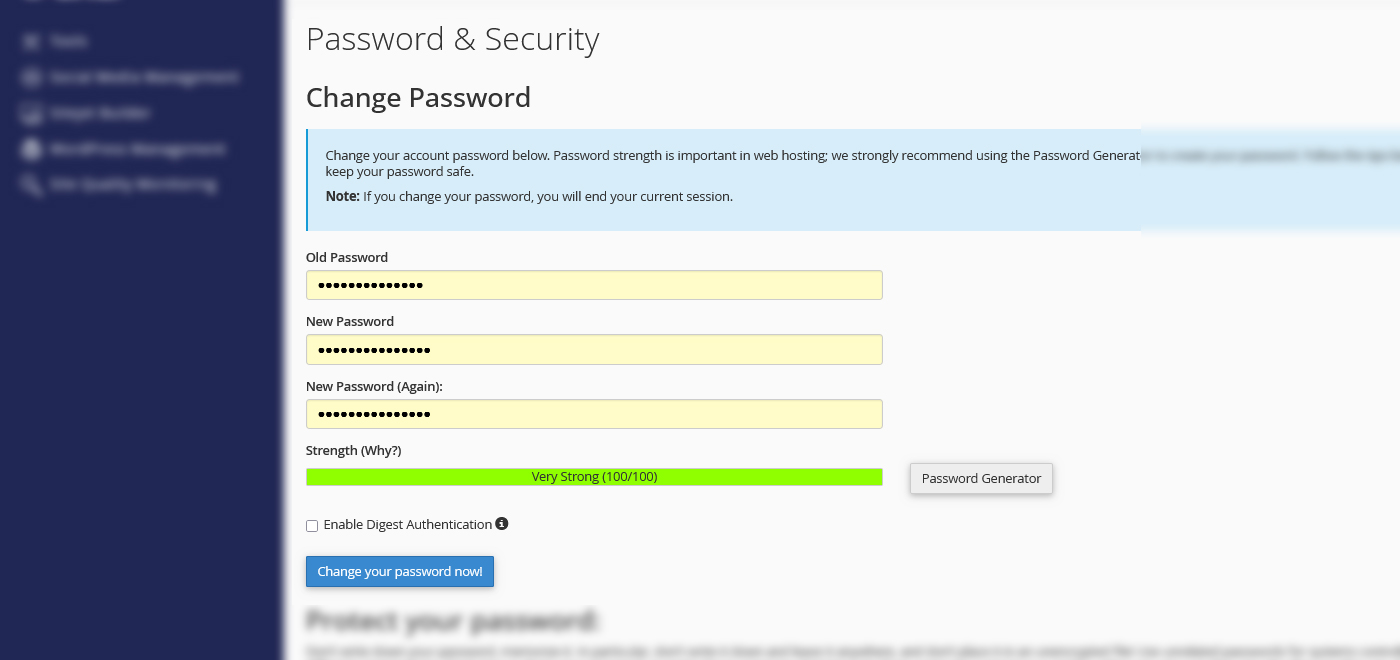This screenshot has height=660, width=1400.
Task: Select the site builder icon in the sidebar
Action: coord(30,113)
